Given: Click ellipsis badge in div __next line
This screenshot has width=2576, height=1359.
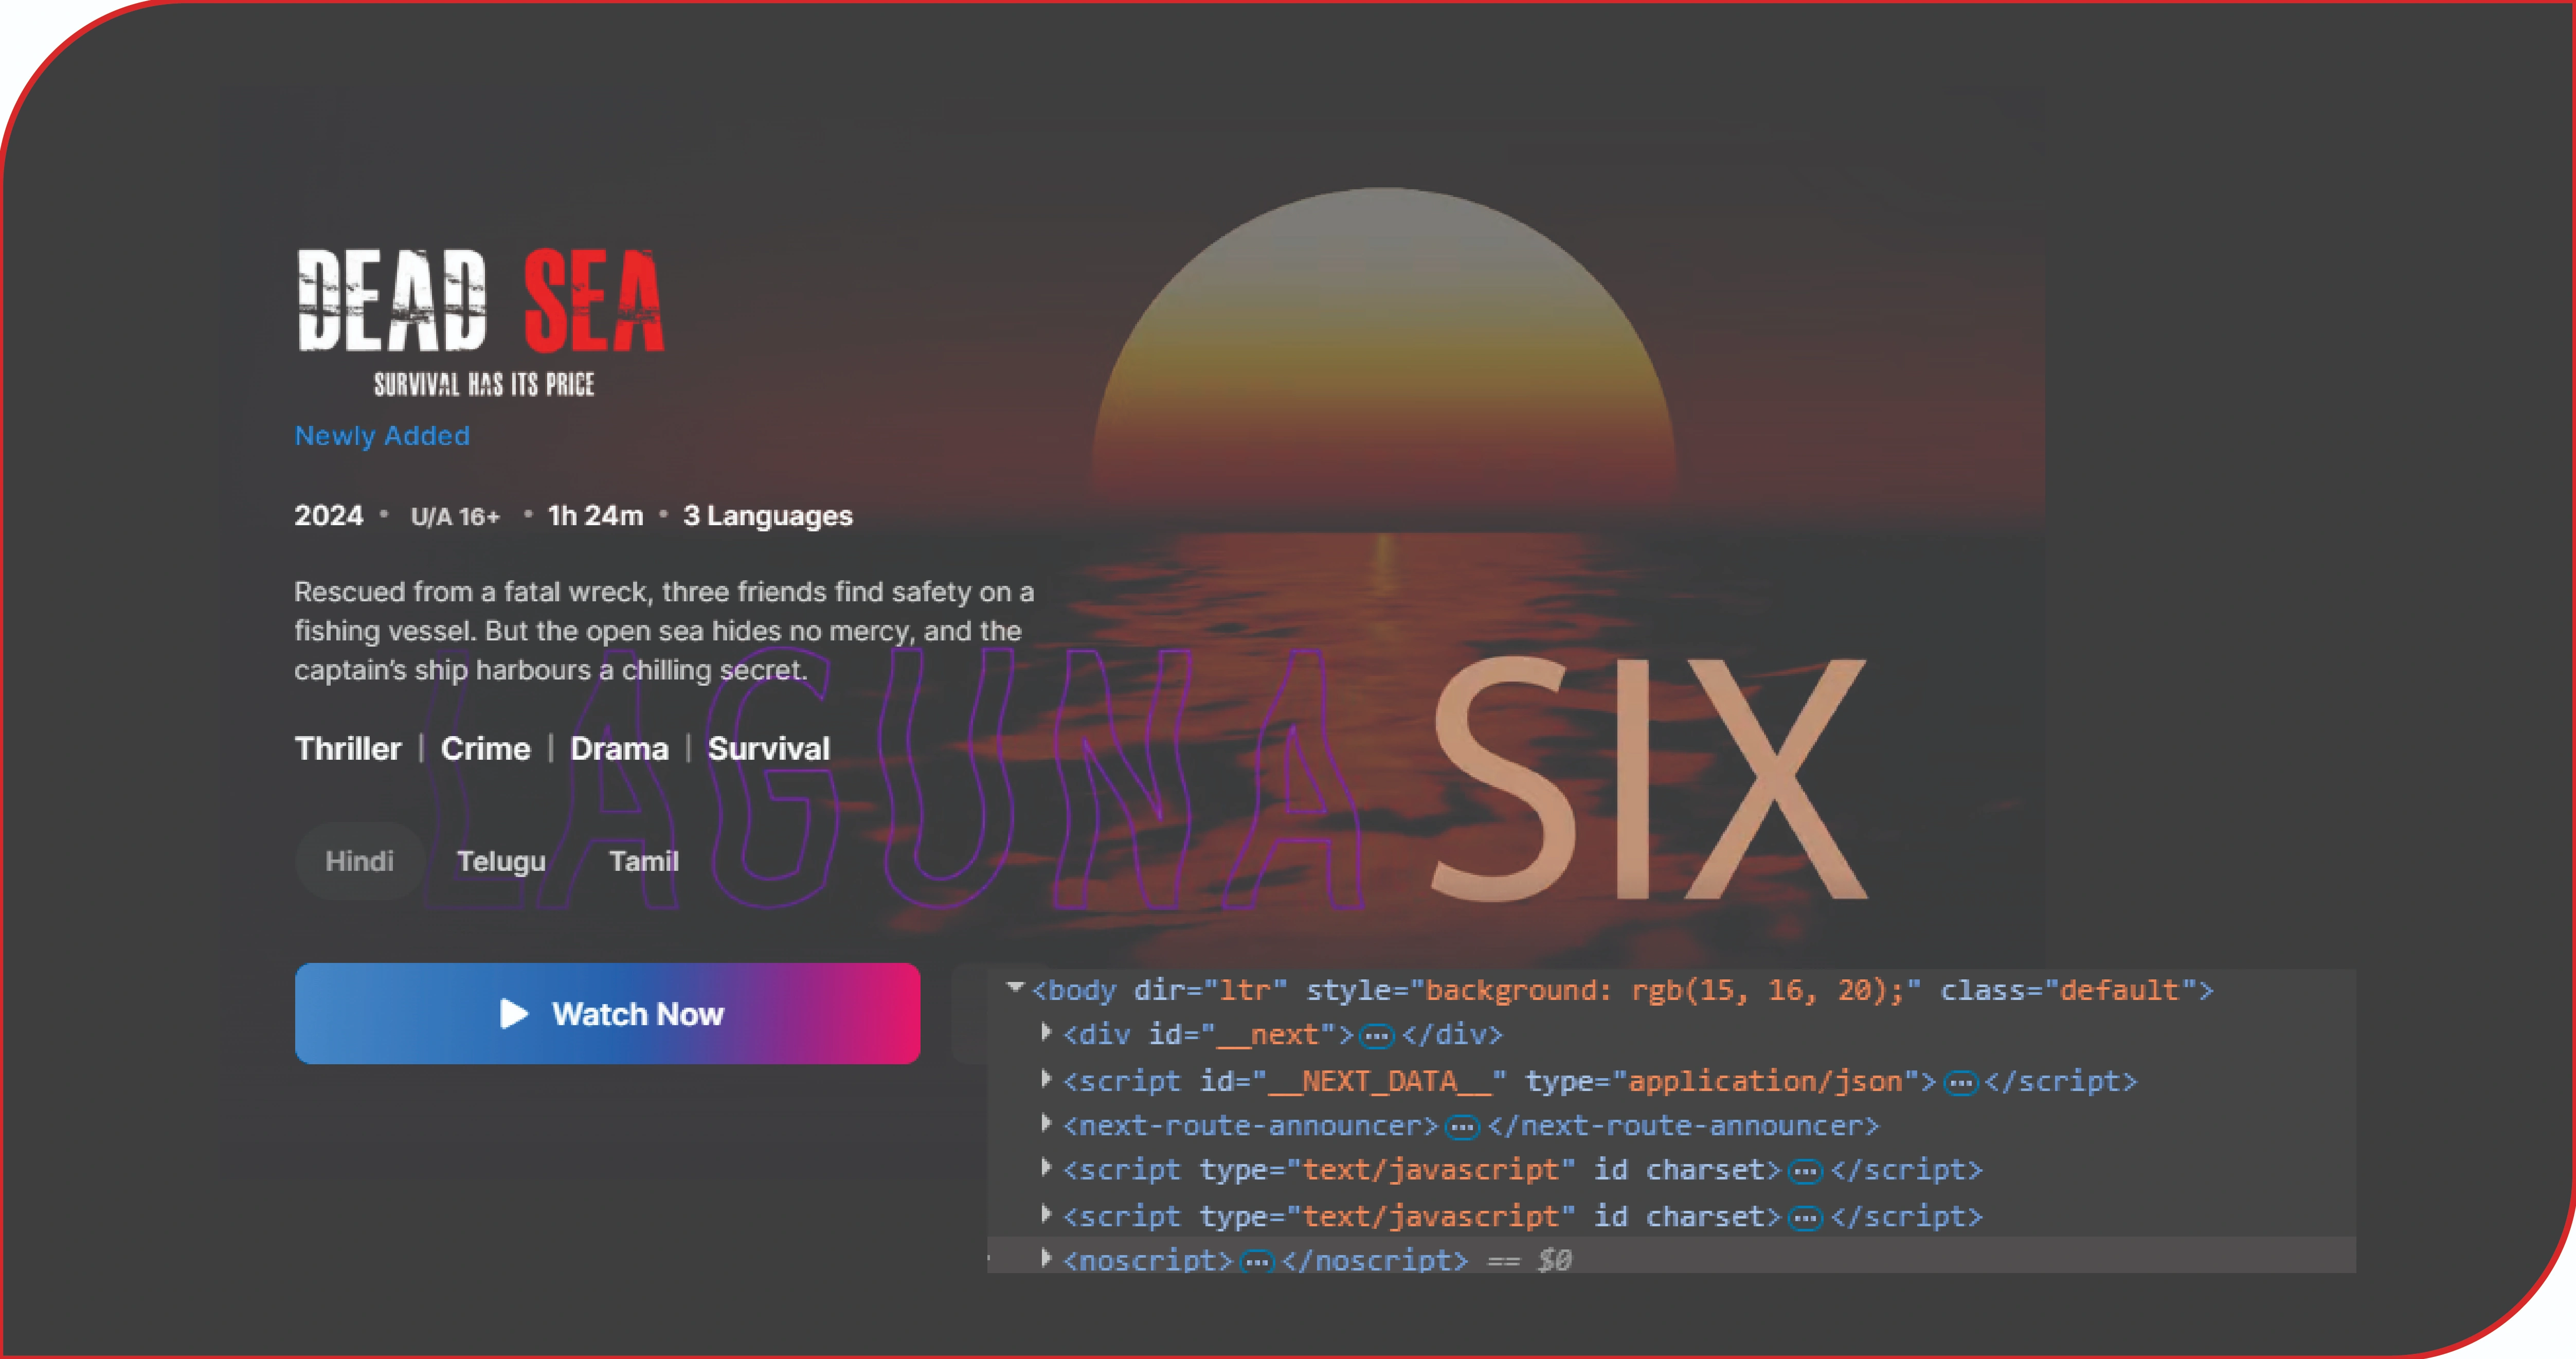Looking at the screenshot, I should pyautogui.click(x=1376, y=1036).
